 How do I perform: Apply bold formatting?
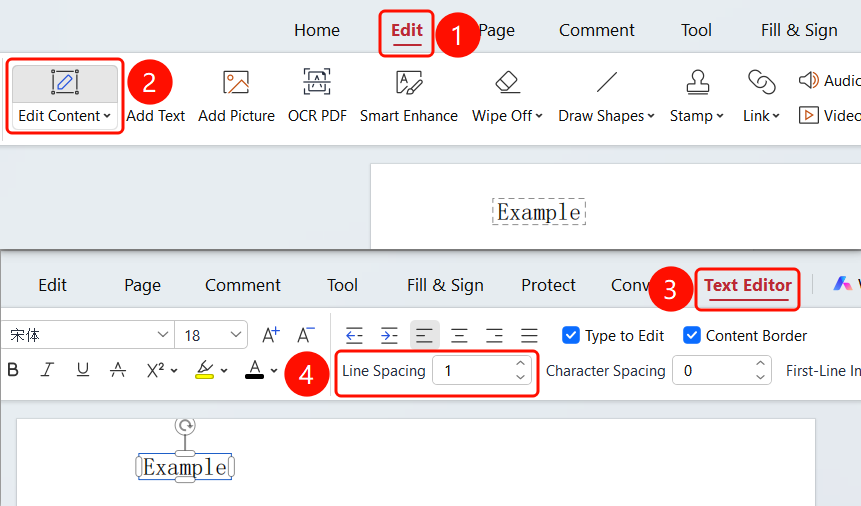tap(13, 370)
